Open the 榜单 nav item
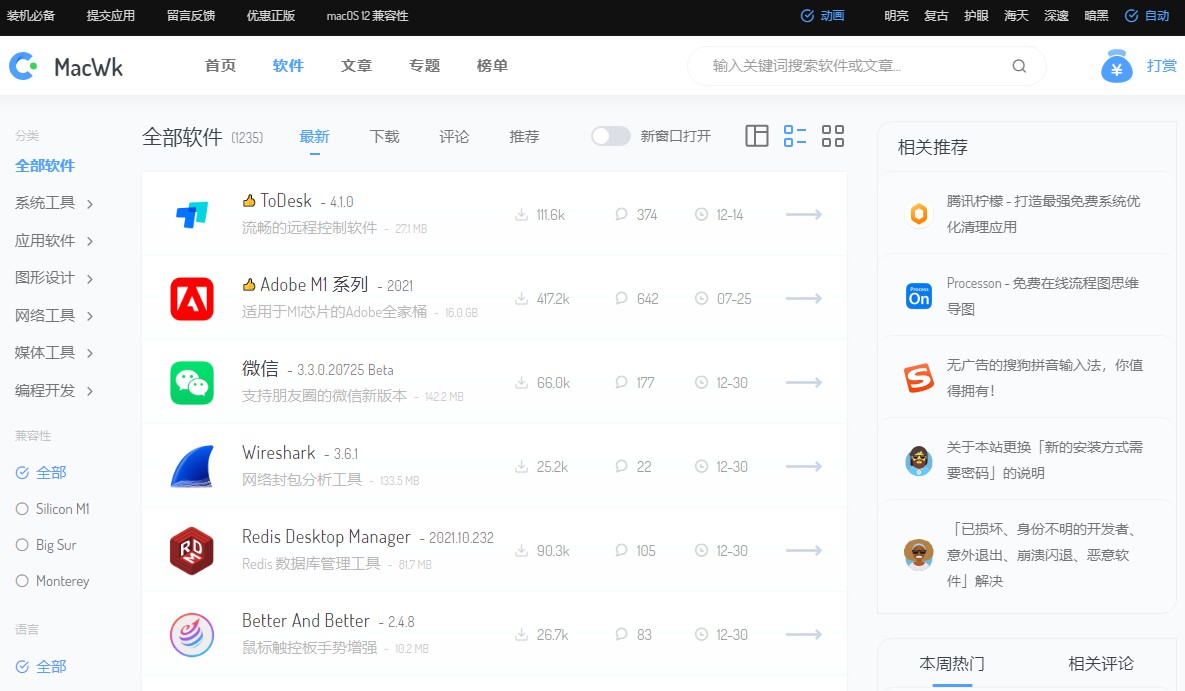This screenshot has height=691, width=1185. pyautogui.click(x=492, y=66)
